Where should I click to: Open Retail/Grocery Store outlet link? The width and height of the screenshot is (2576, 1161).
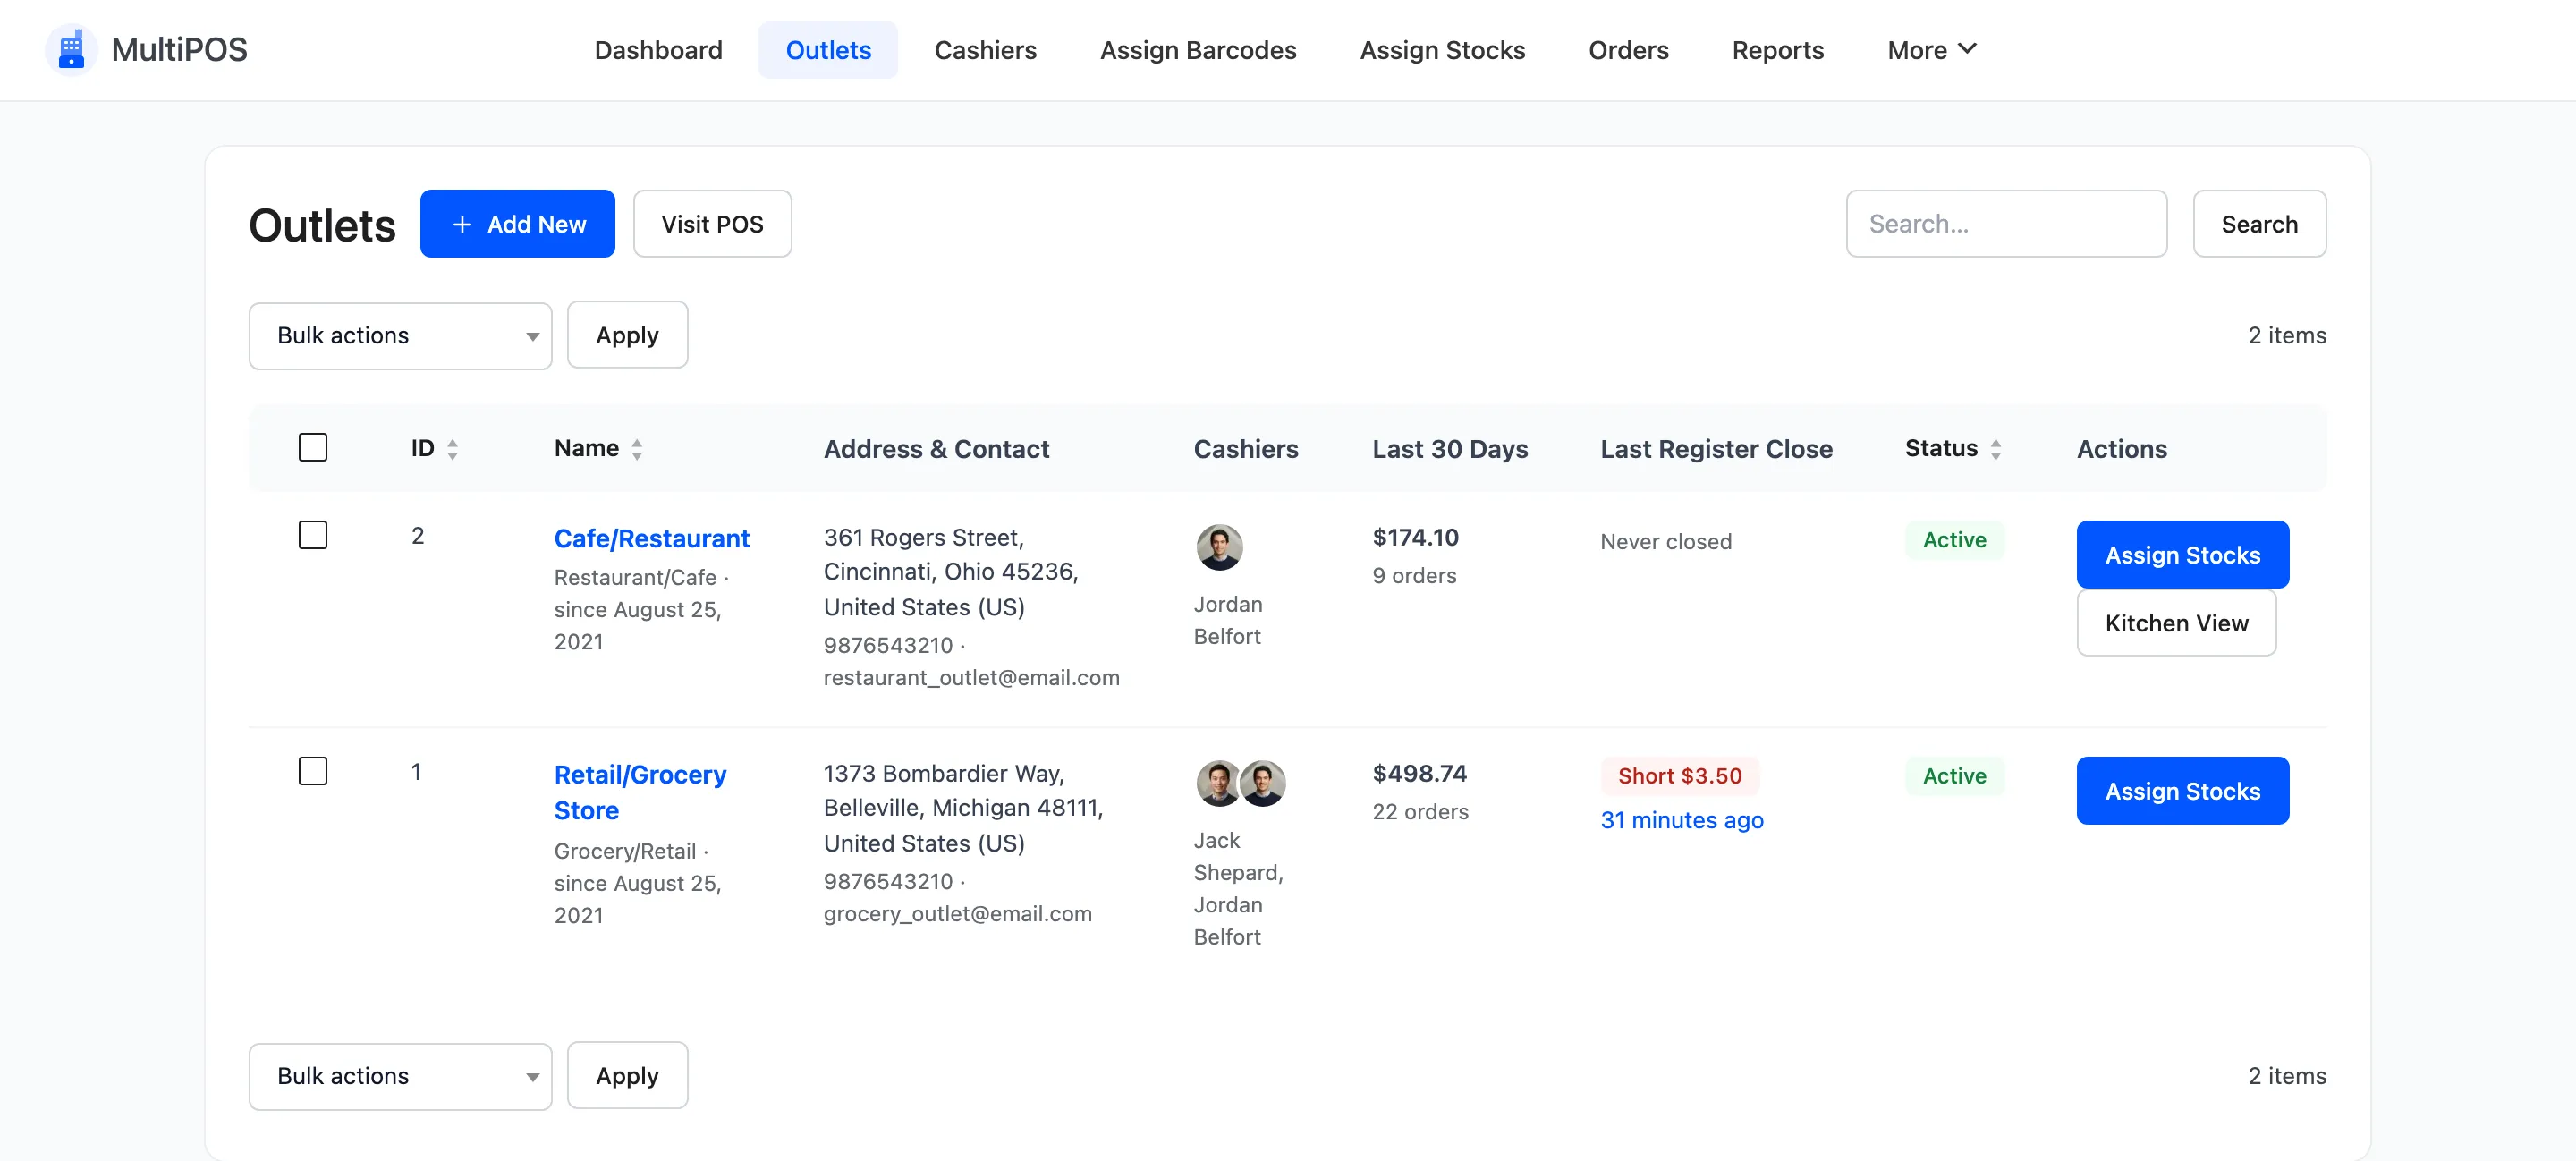click(640, 793)
